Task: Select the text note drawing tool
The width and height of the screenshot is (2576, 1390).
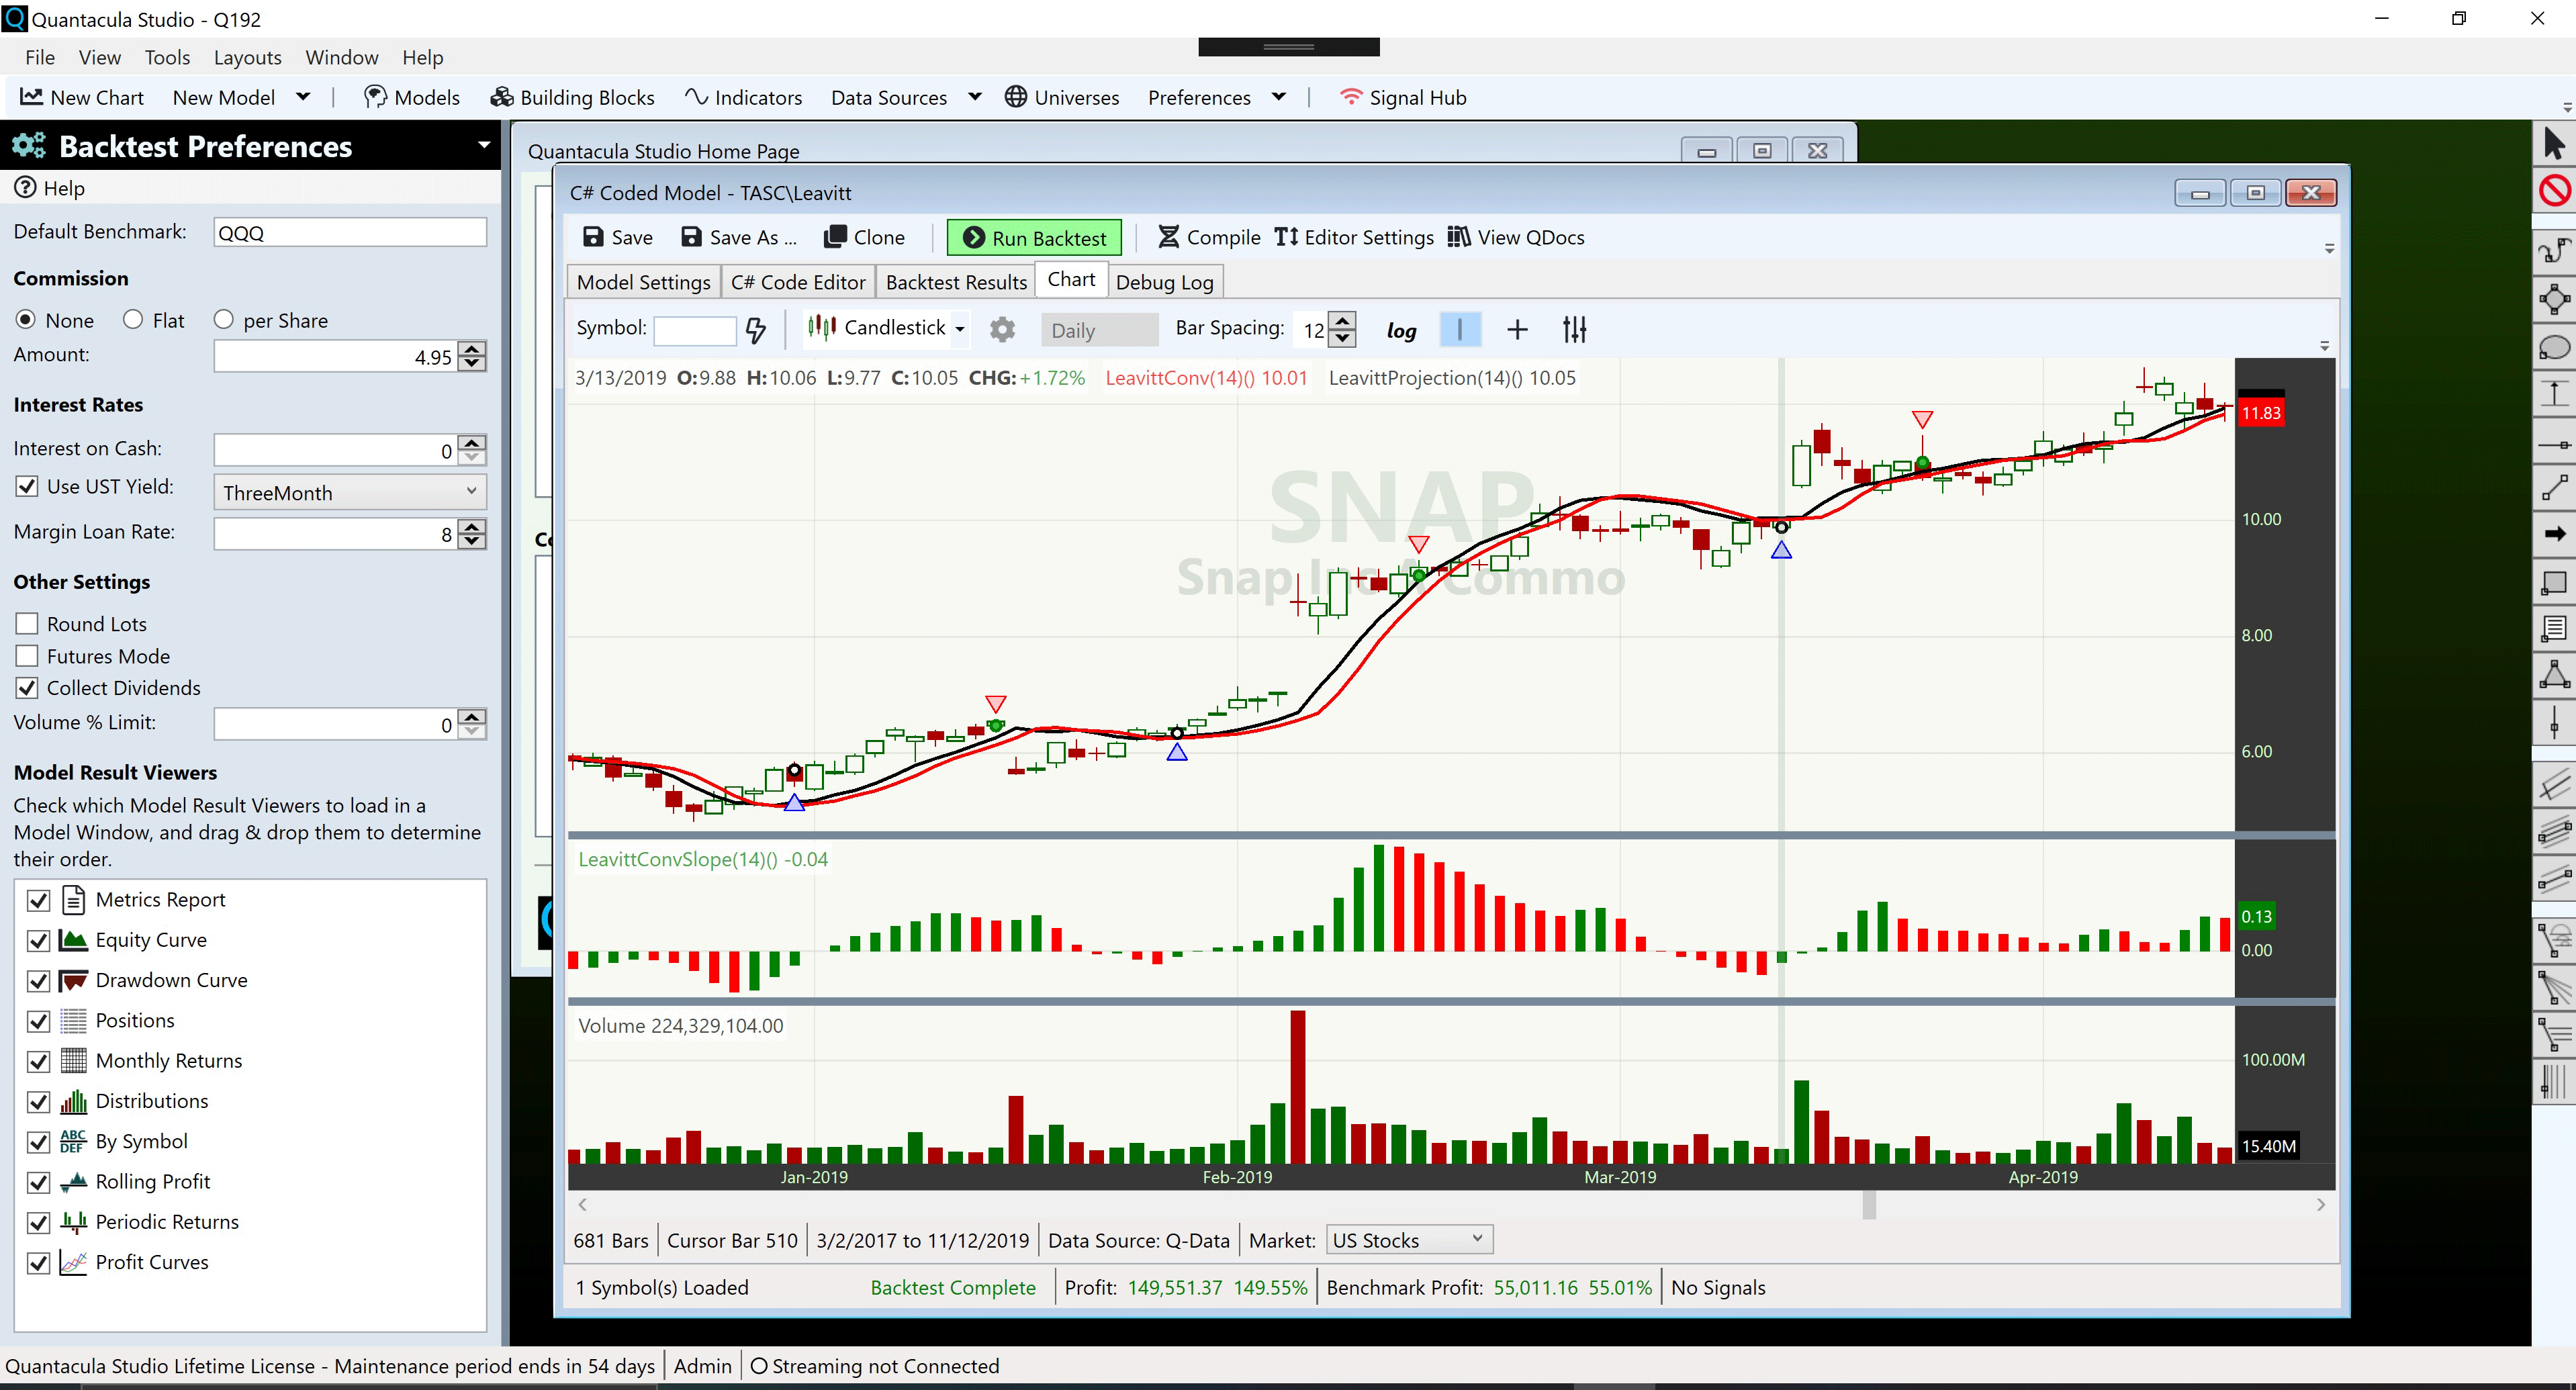Action: (2554, 628)
